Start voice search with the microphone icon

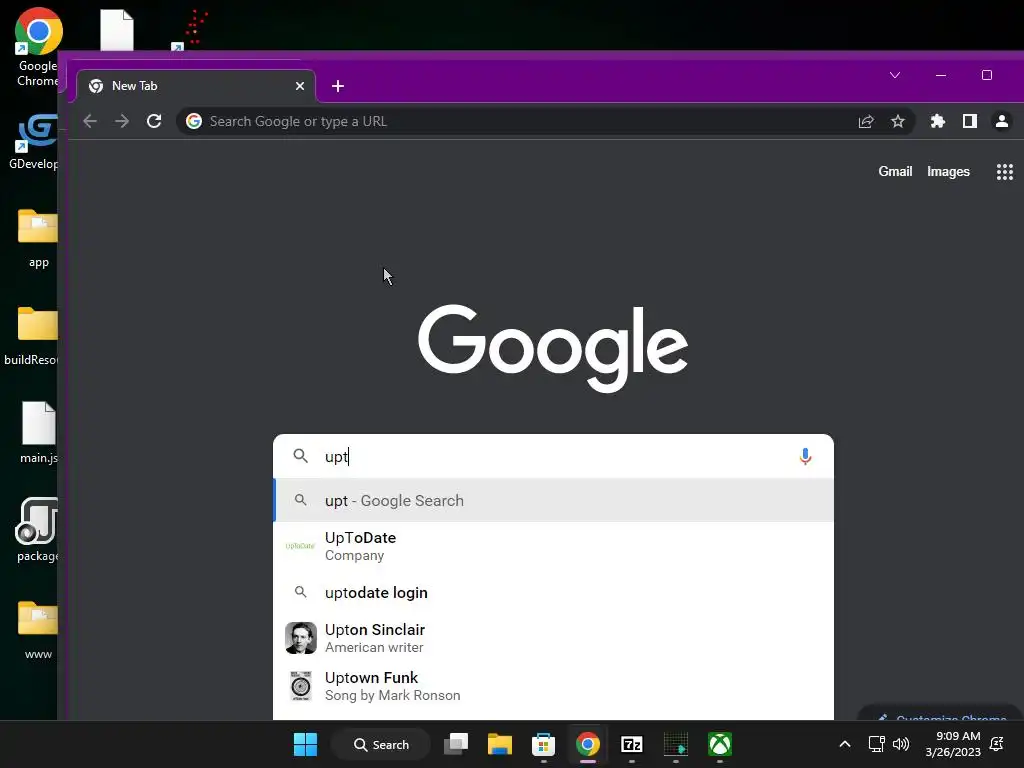click(805, 456)
